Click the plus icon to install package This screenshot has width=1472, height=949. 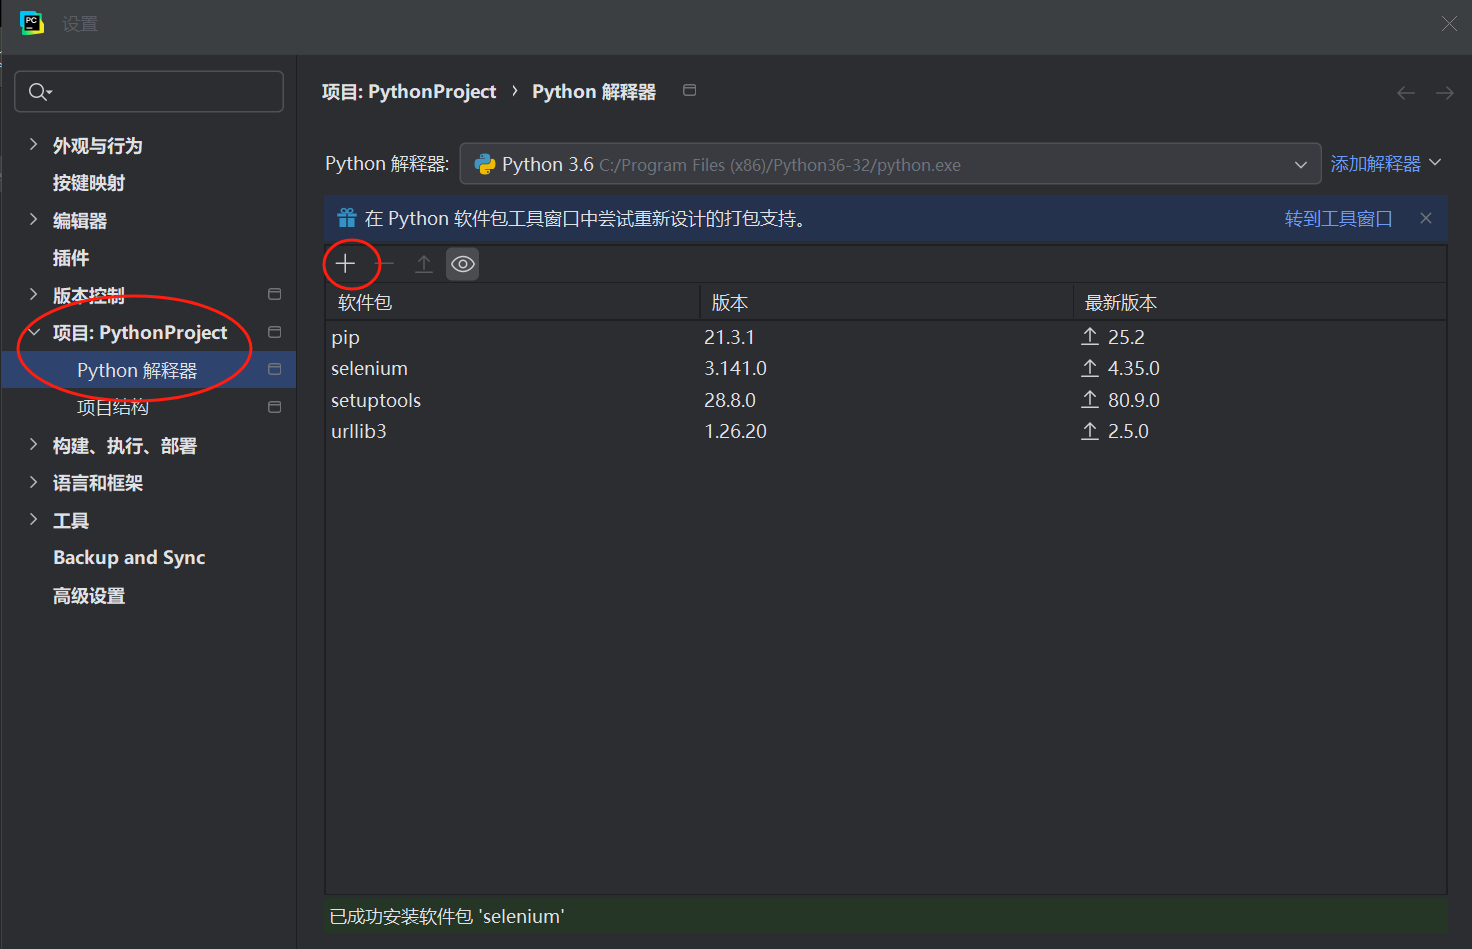click(x=345, y=264)
